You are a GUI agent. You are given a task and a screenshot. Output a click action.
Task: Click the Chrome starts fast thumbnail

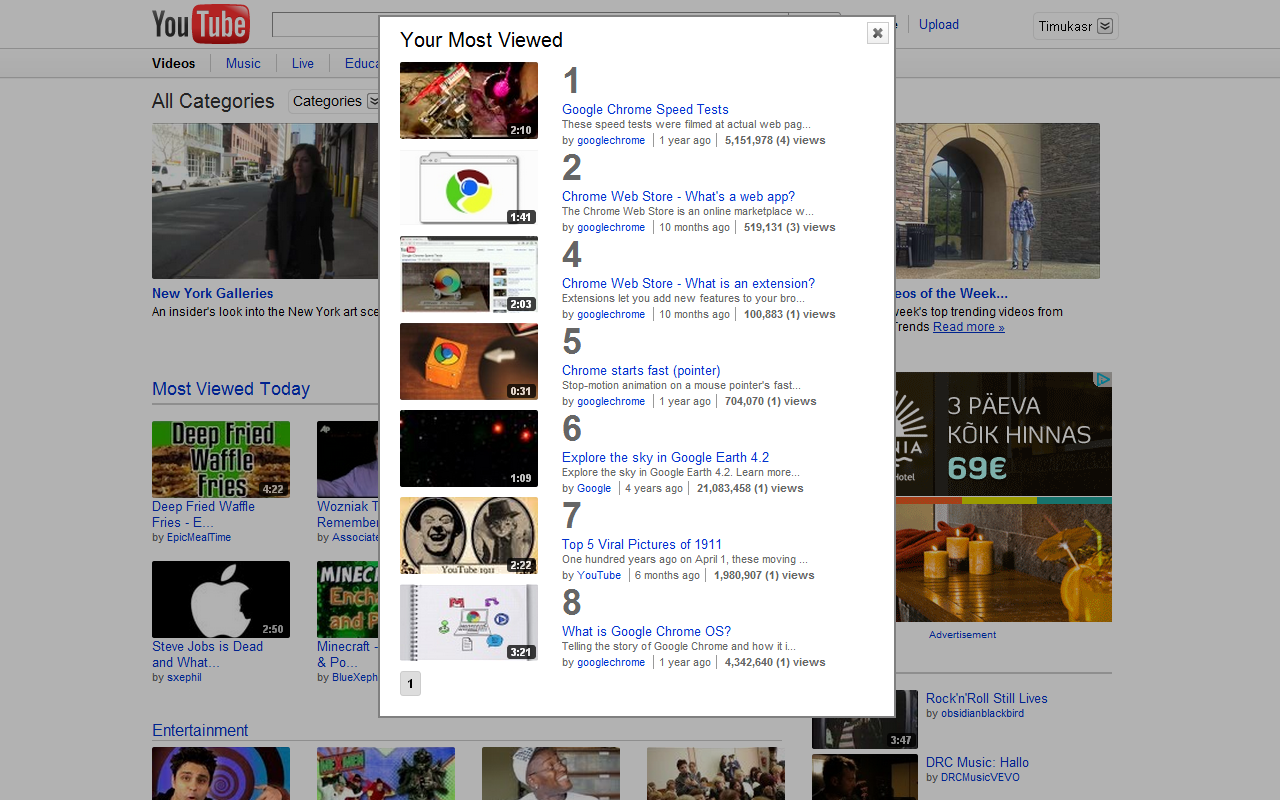pos(469,361)
